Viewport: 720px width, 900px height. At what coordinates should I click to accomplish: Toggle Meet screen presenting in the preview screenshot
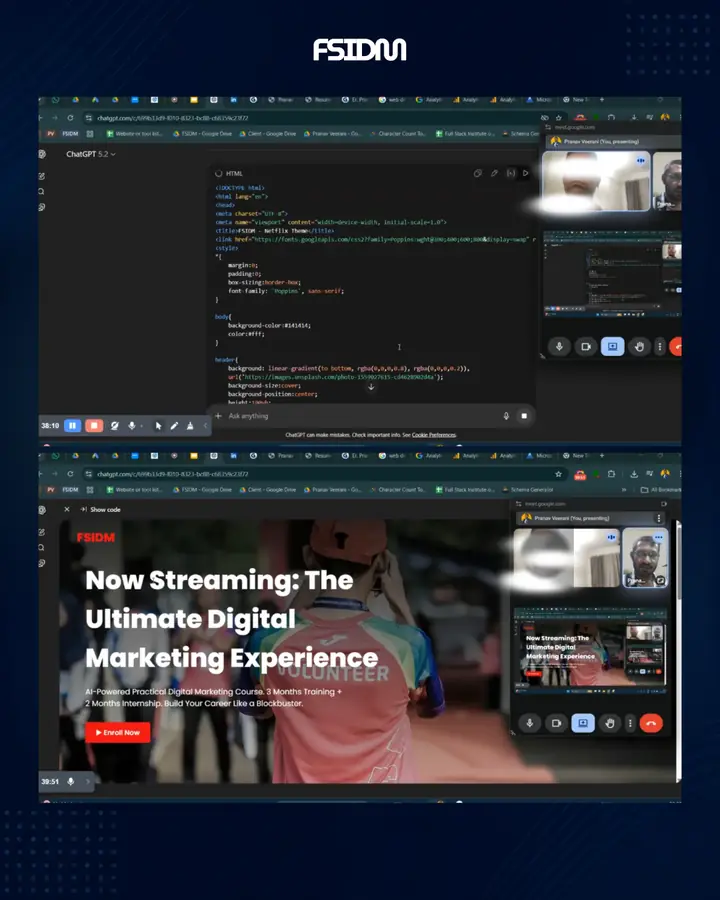click(x=583, y=723)
